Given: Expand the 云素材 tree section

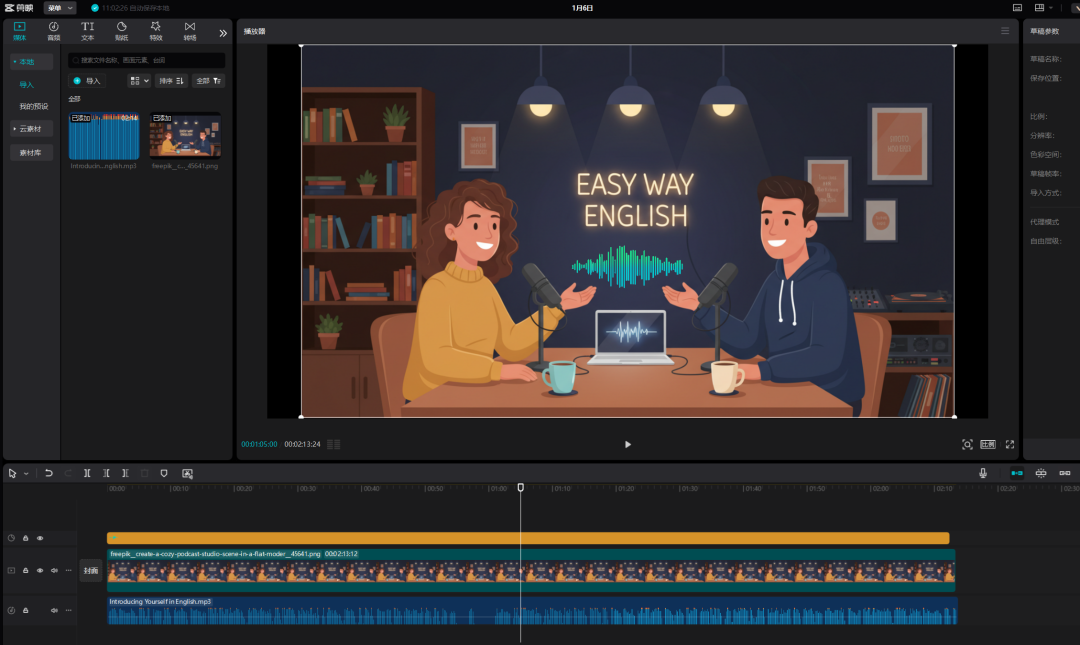Looking at the screenshot, I should [x=31, y=128].
